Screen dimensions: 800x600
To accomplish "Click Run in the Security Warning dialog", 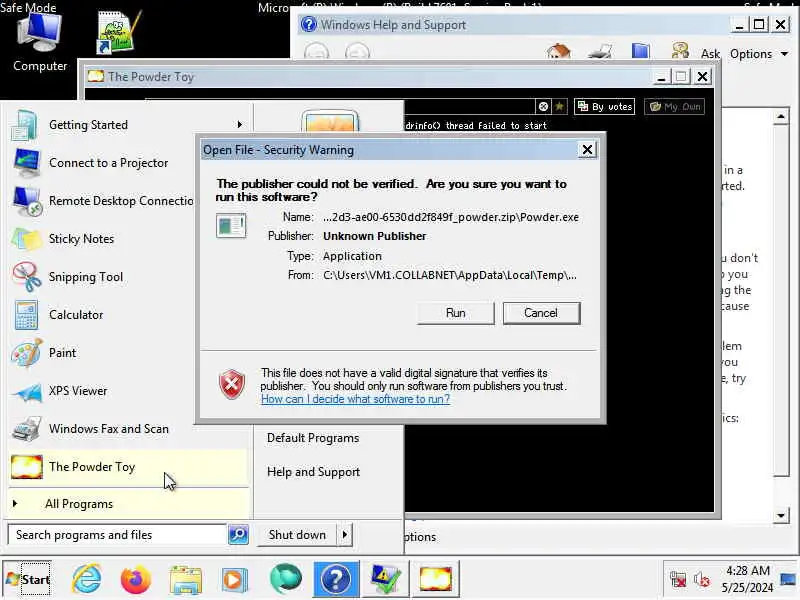I will (456, 313).
